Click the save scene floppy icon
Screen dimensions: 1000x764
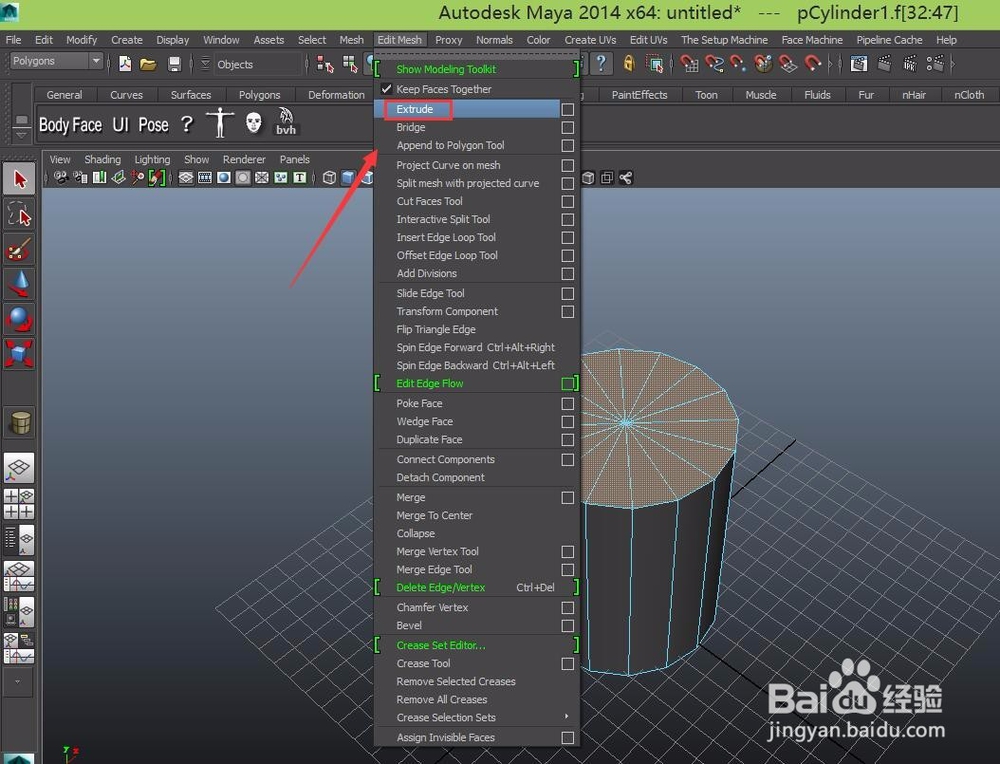click(x=174, y=64)
